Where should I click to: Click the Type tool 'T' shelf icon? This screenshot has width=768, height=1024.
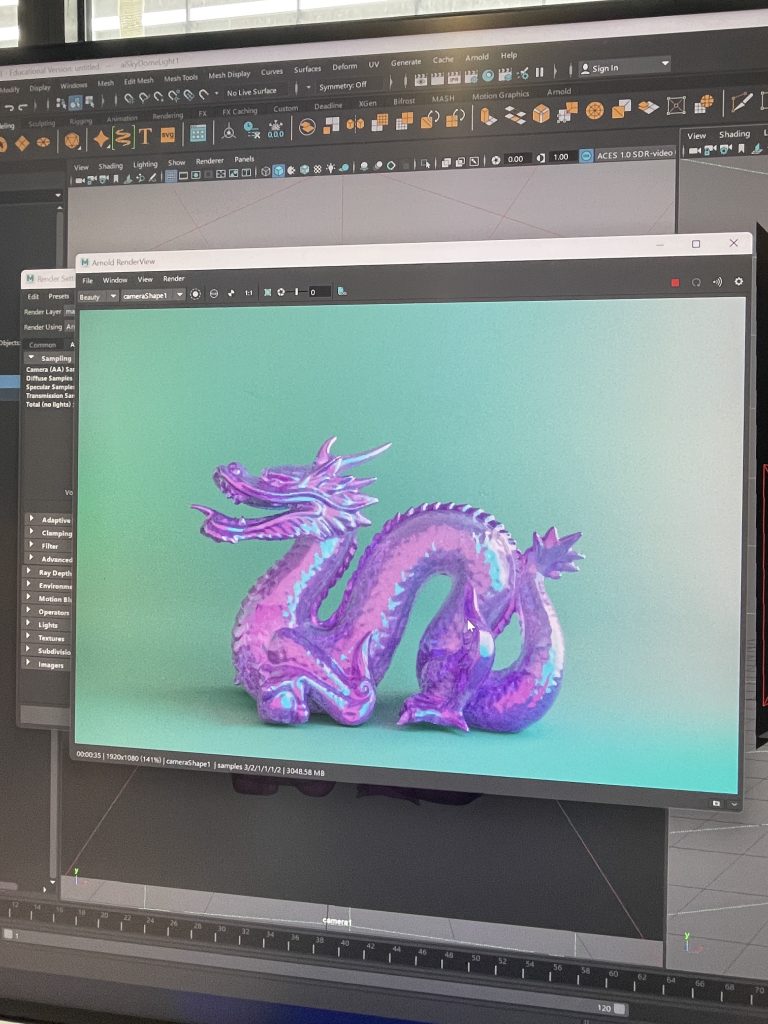(x=145, y=136)
